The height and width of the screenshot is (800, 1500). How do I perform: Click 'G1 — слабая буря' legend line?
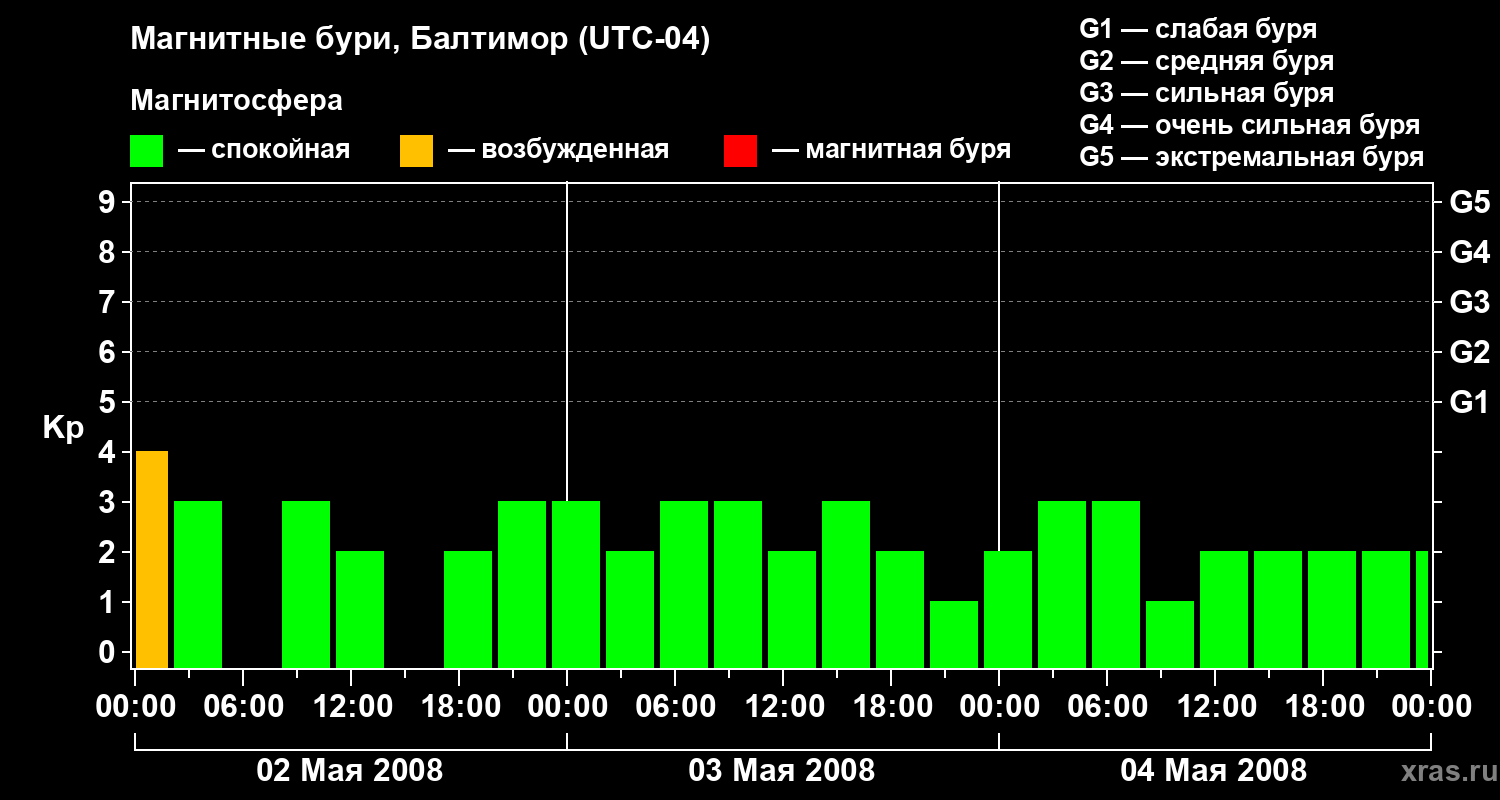tap(1198, 29)
